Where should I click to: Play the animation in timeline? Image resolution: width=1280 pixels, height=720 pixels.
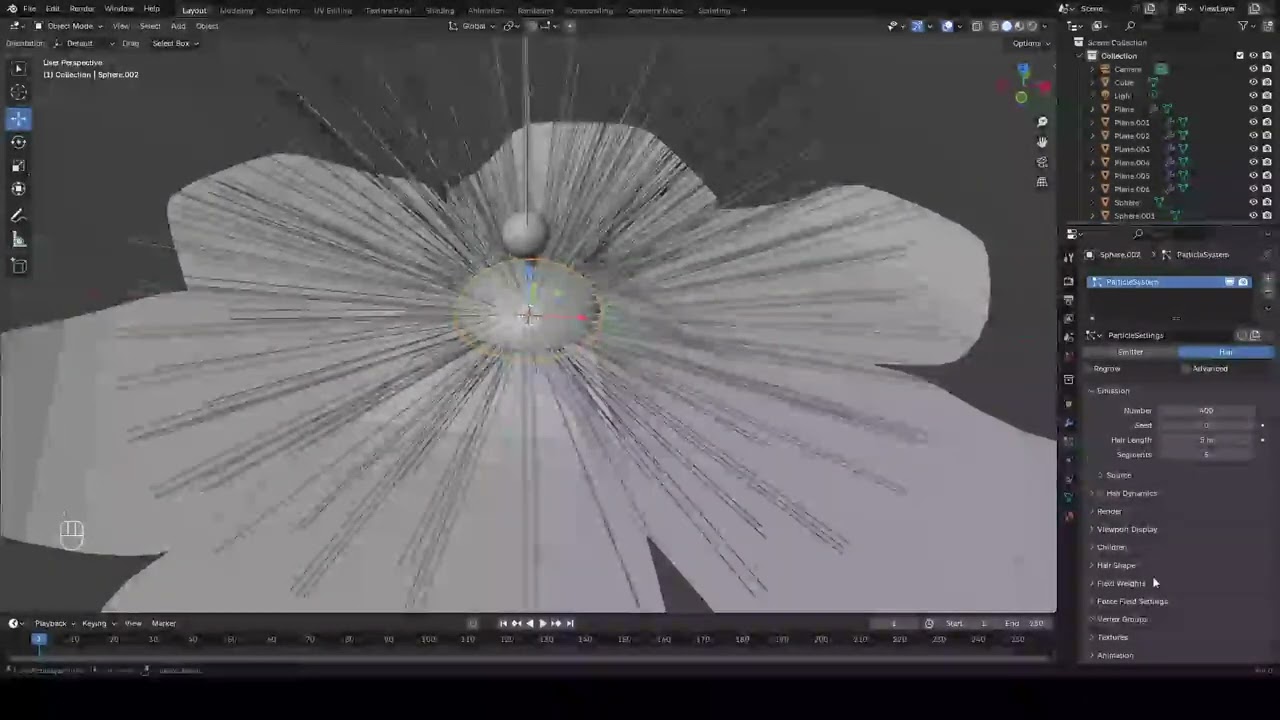click(x=543, y=623)
